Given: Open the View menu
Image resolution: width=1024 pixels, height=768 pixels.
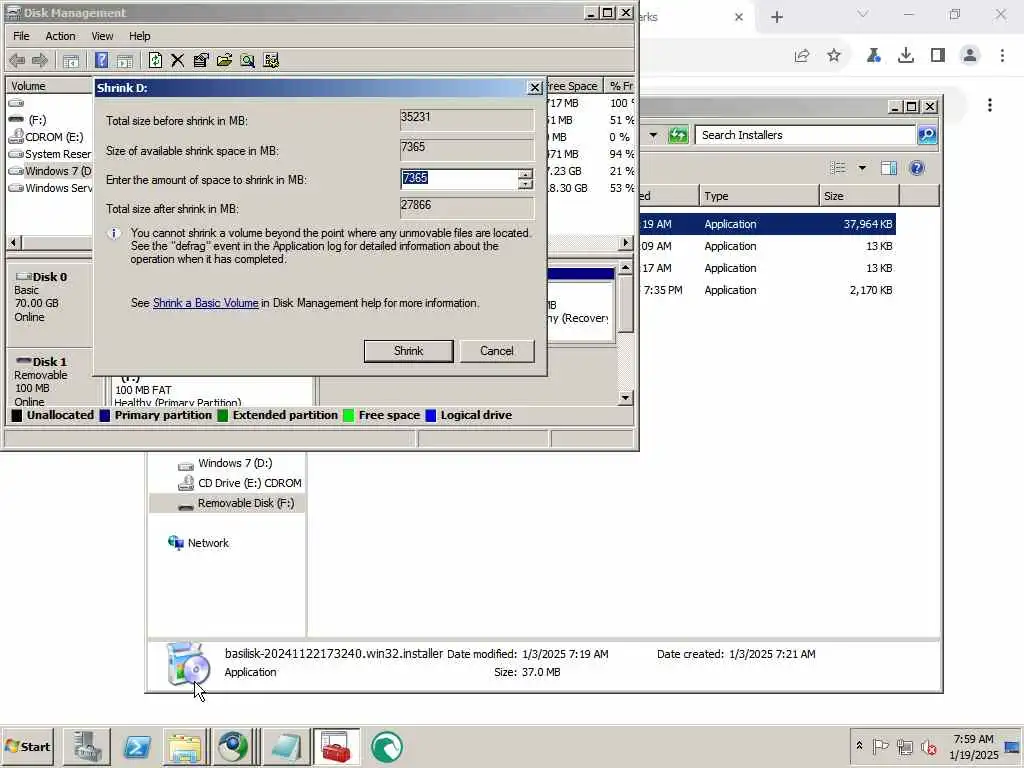Looking at the screenshot, I should 102,36.
